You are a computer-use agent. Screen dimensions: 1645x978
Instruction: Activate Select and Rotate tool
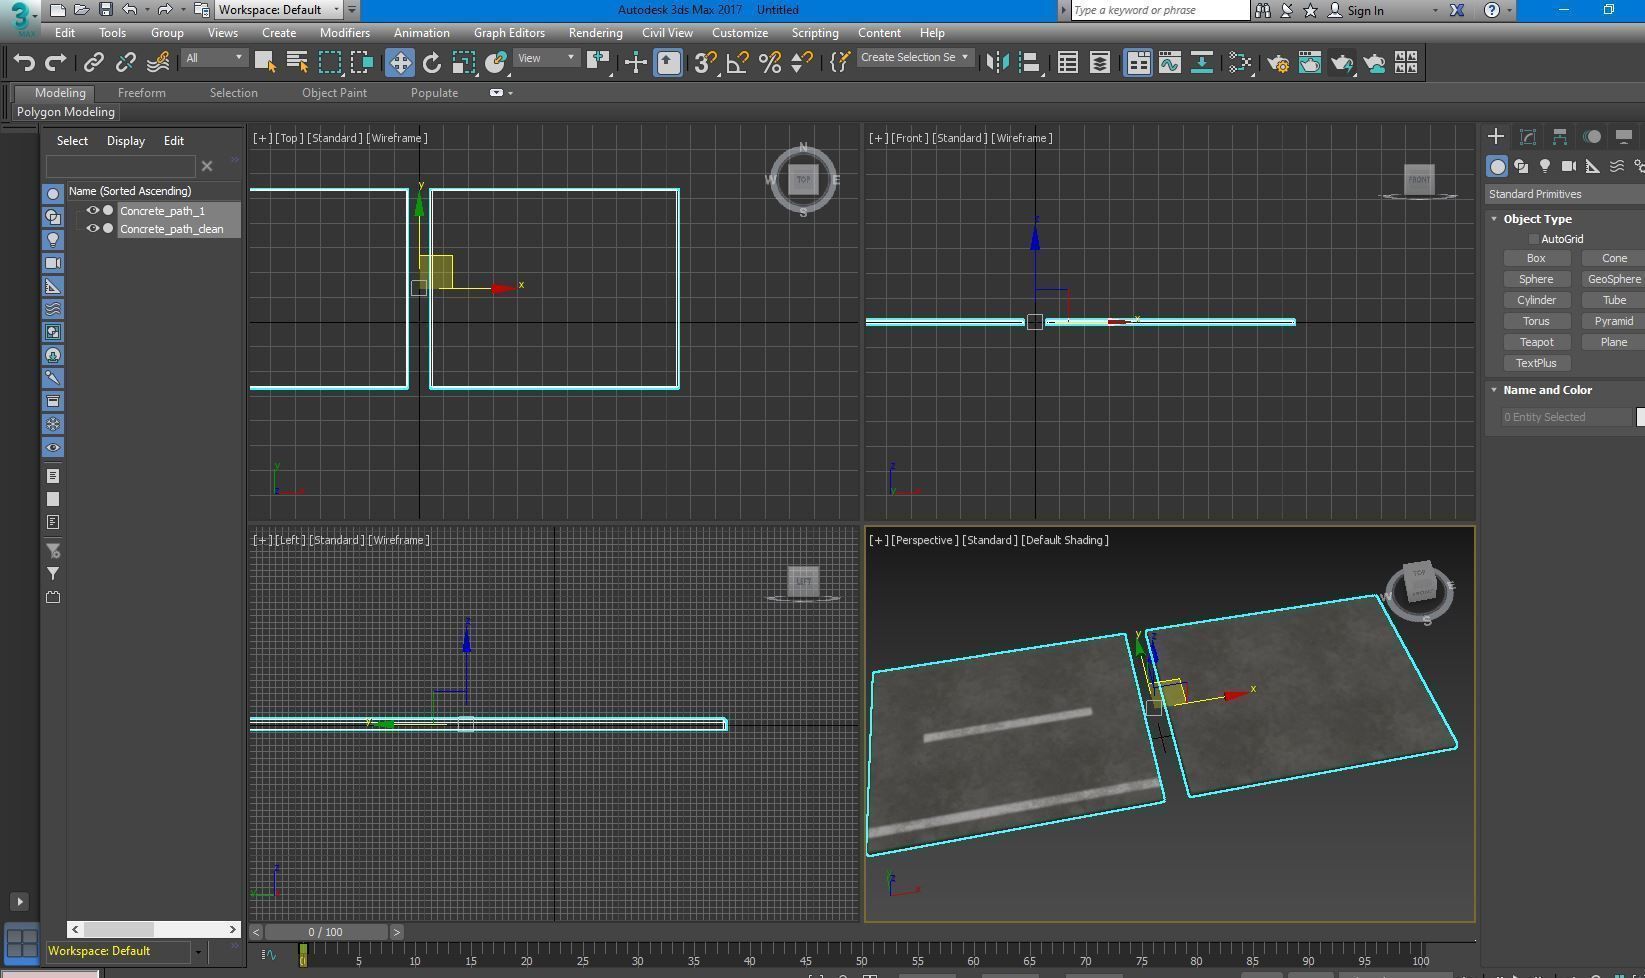point(432,63)
